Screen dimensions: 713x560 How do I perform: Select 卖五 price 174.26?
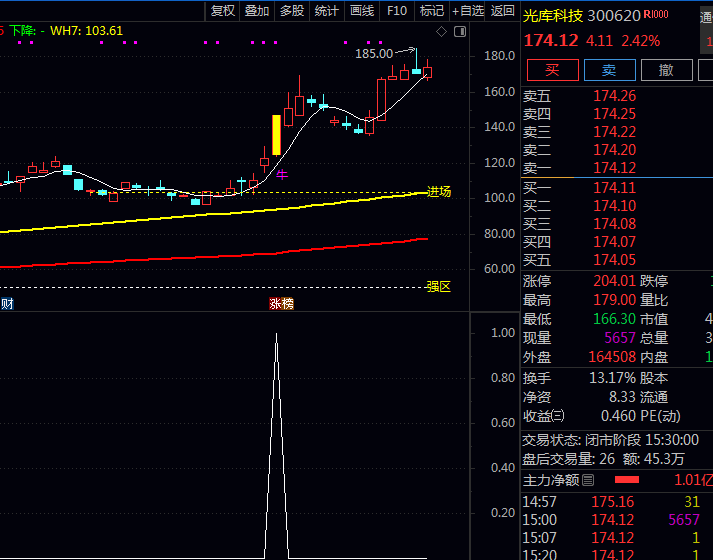click(614, 96)
